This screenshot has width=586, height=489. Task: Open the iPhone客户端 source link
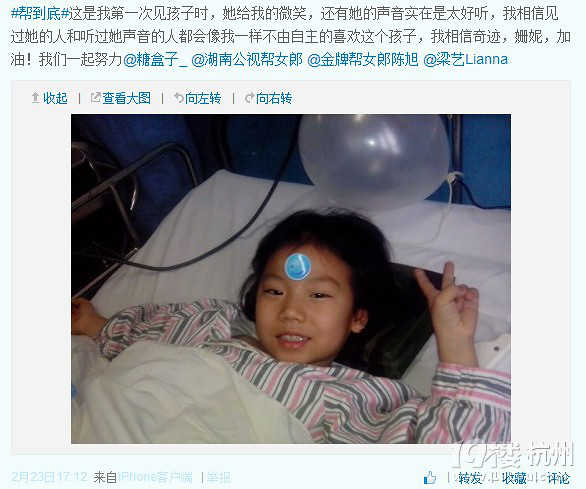click(155, 477)
